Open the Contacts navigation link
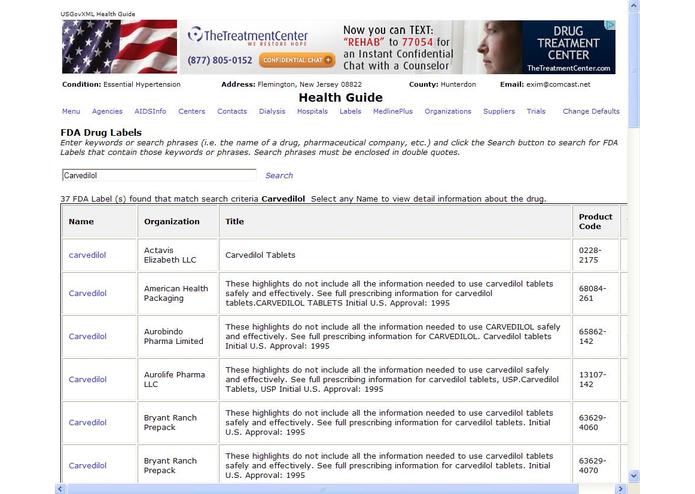This screenshot has height=494, width=695. [232, 111]
